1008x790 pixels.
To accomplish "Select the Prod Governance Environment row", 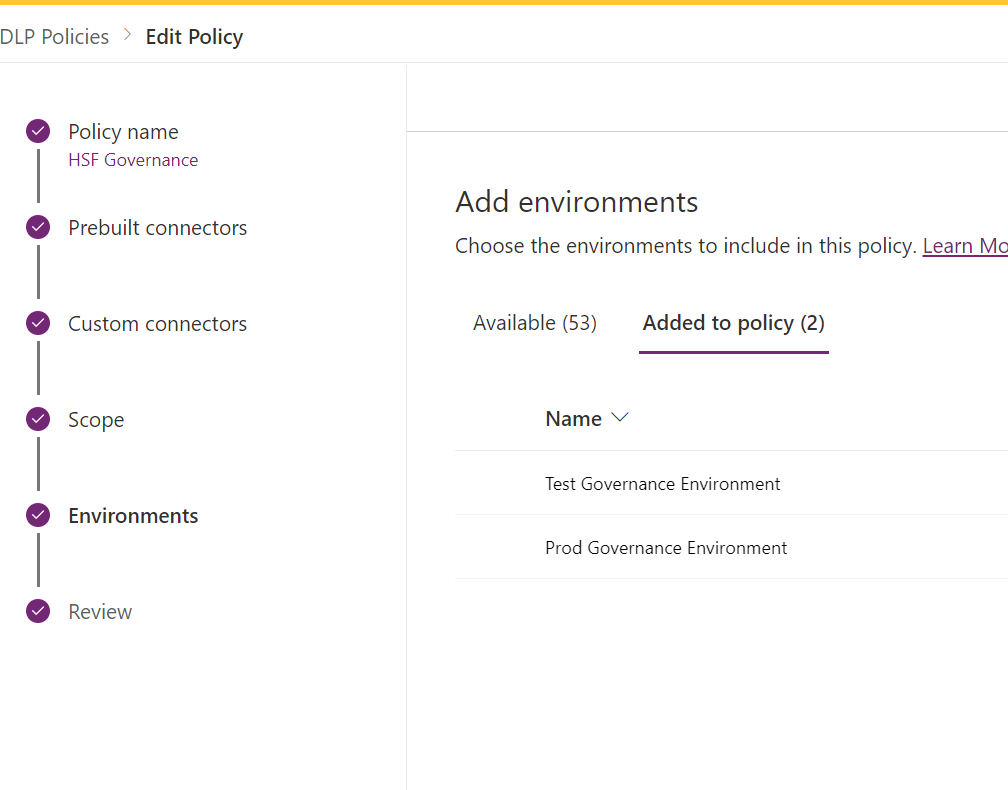I will pyautogui.click(x=665, y=547).
